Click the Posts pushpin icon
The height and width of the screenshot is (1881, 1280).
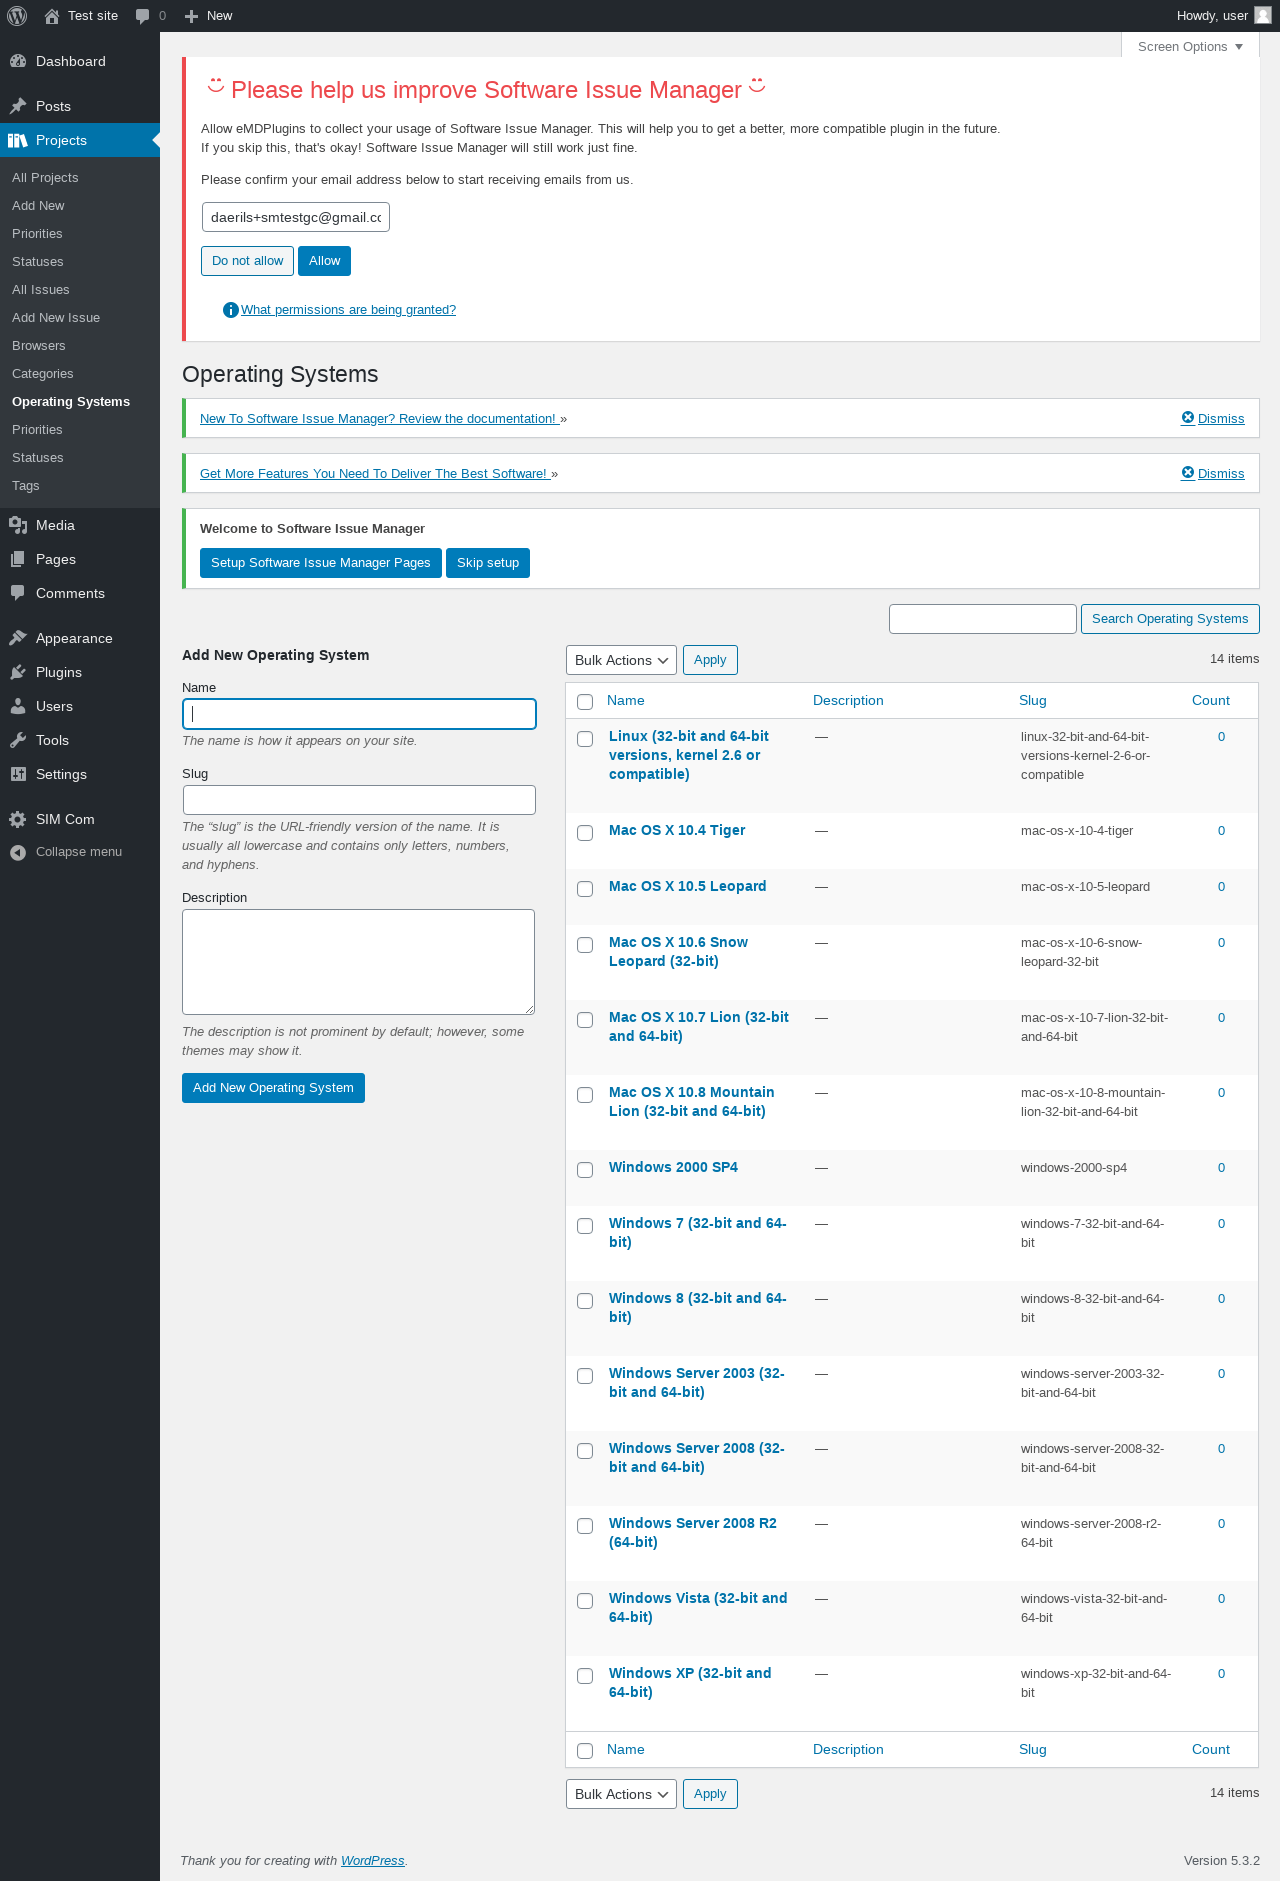tap(18, 106)
